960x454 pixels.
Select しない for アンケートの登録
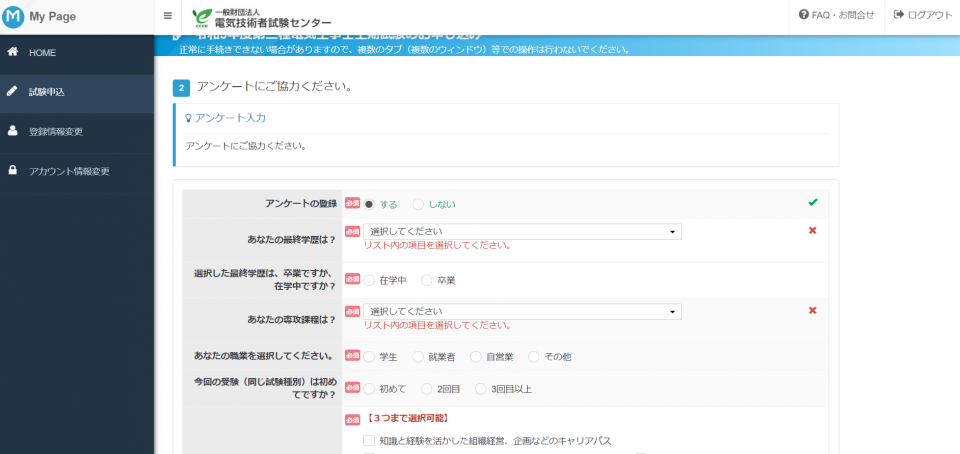pyautogui.click(x=418, y=204)
